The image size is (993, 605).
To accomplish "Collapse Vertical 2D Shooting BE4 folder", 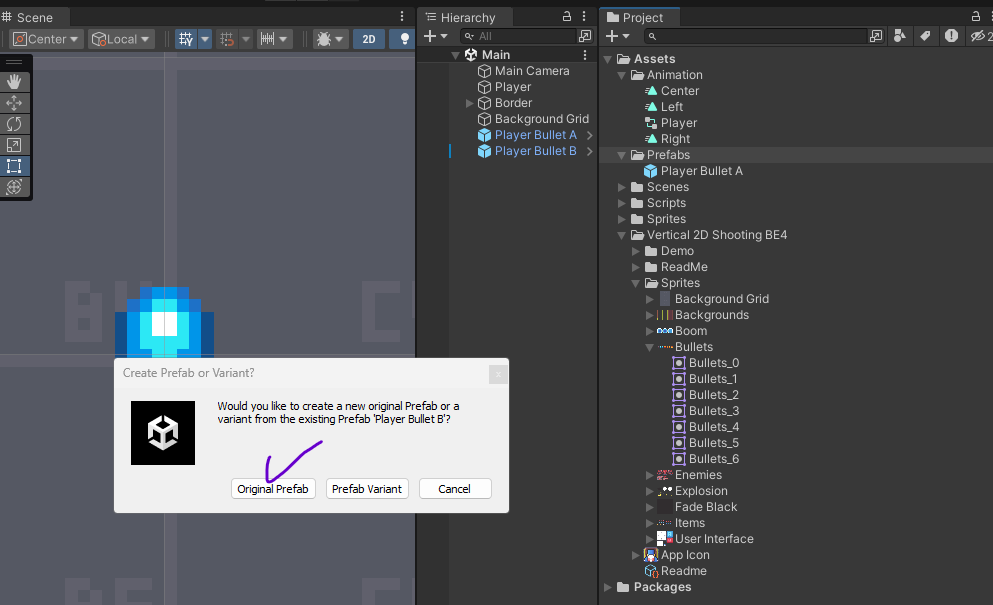I will click(621, 235).
